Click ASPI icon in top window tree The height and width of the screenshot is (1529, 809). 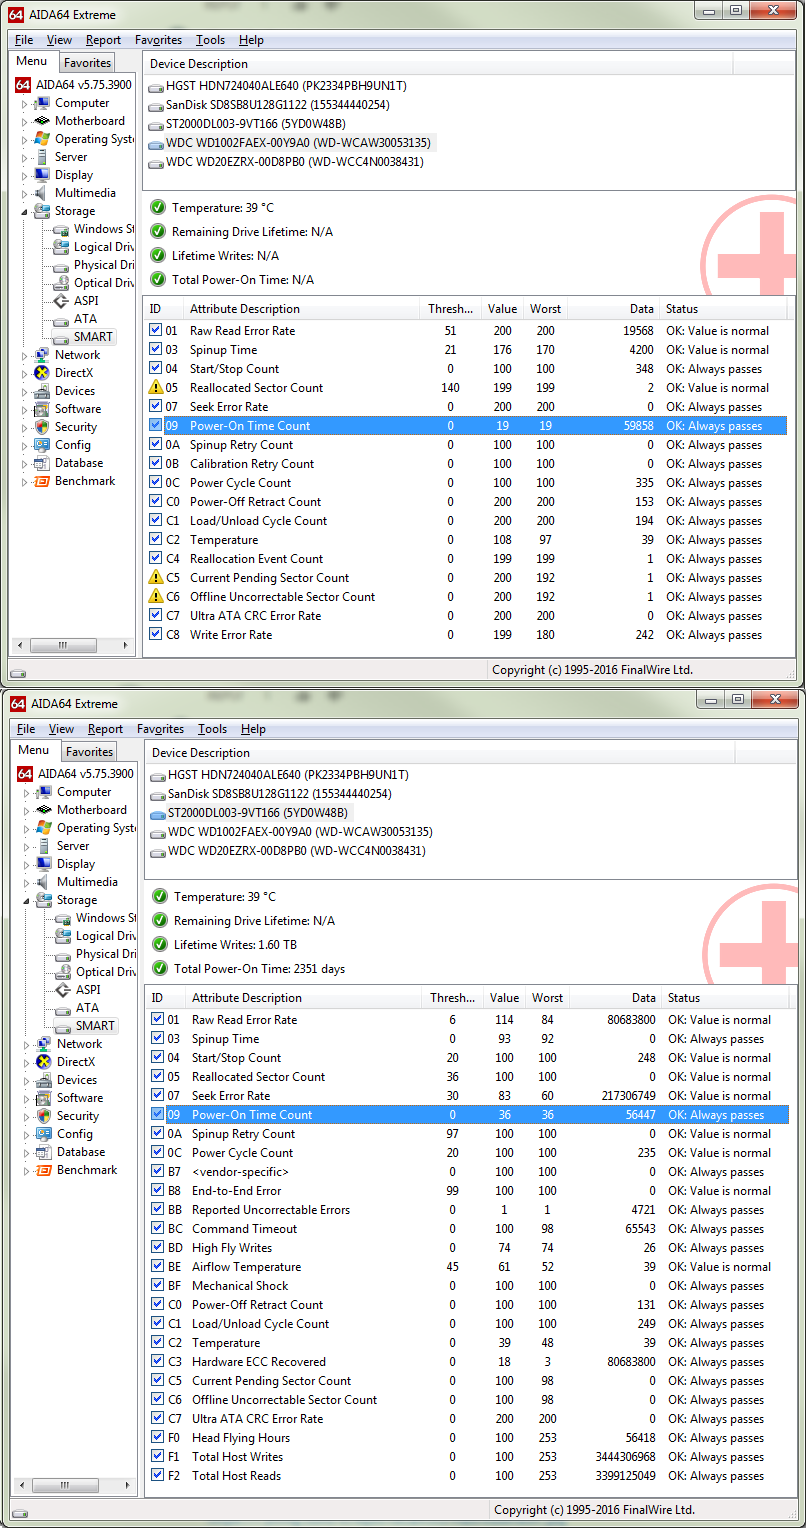point(61,301)
